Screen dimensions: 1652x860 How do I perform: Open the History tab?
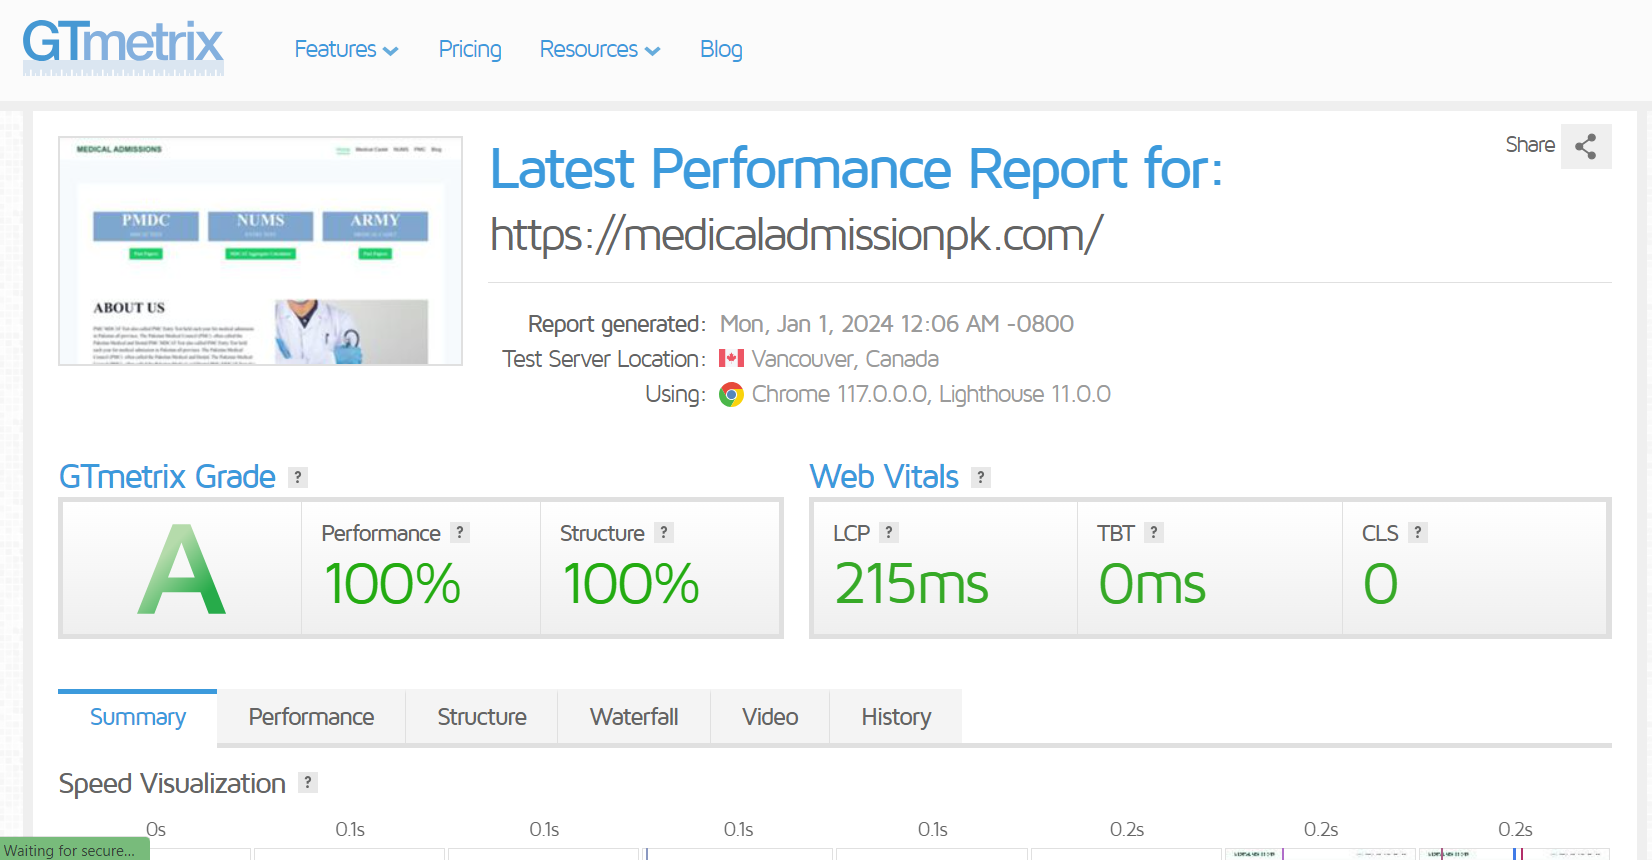896,717
